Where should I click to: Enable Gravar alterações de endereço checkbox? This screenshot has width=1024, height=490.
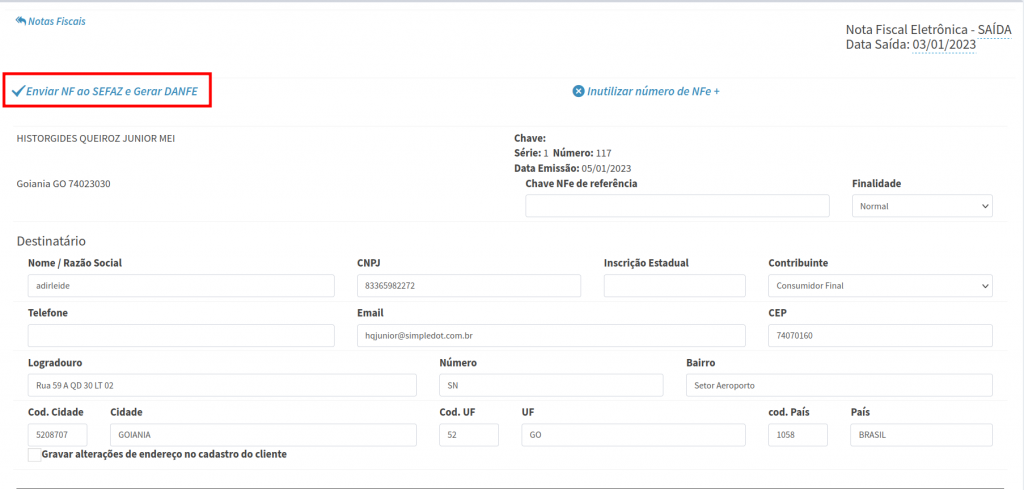tap(35, 455)
